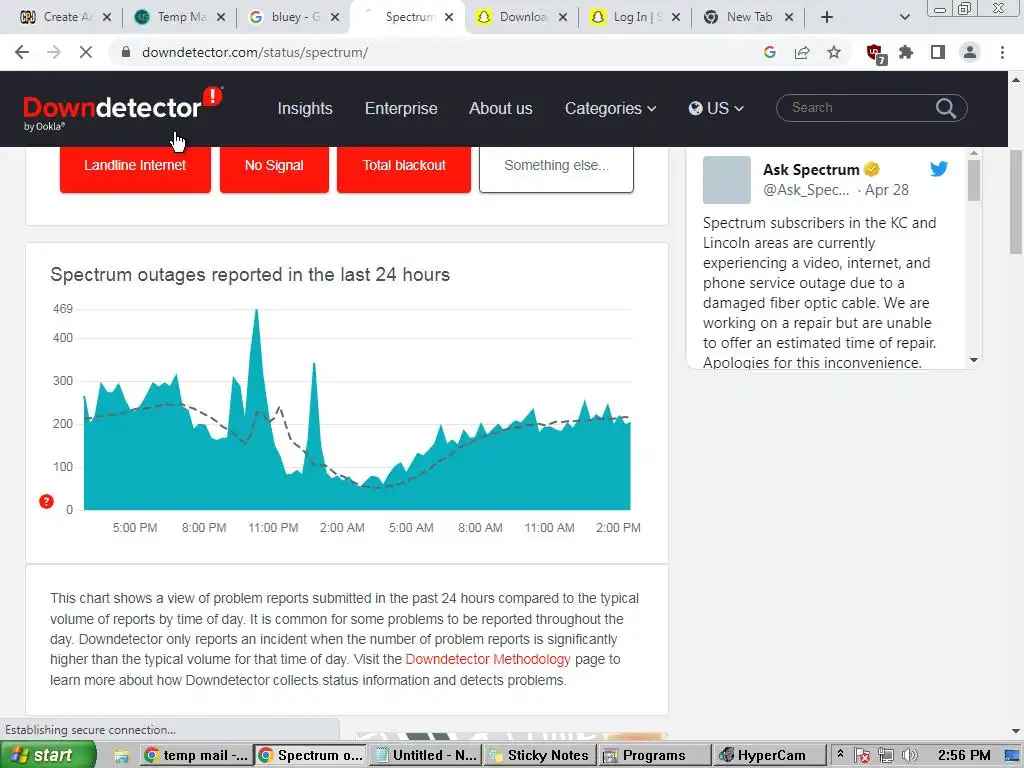Click the network tray icon

886,756
